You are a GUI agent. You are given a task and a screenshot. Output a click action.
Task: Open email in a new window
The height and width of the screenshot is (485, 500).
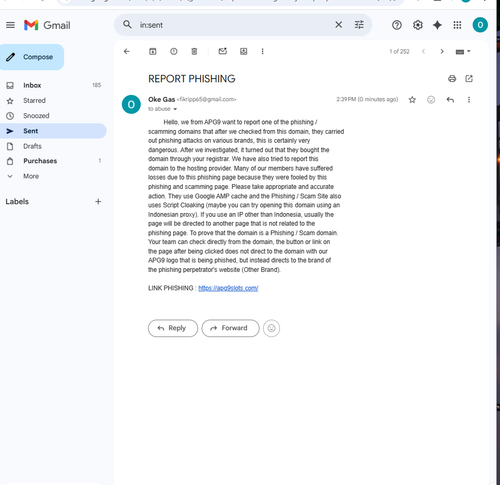[x=469, y=79]
